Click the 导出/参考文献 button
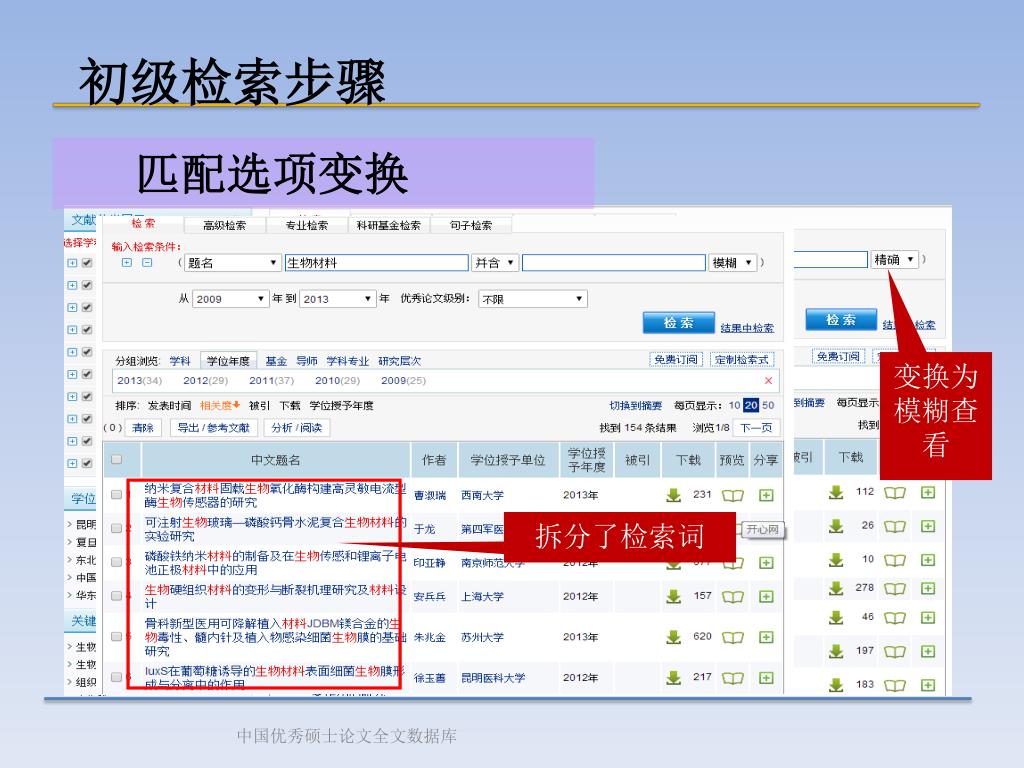This screenshot has width=1024, height=768. [214, 428]
